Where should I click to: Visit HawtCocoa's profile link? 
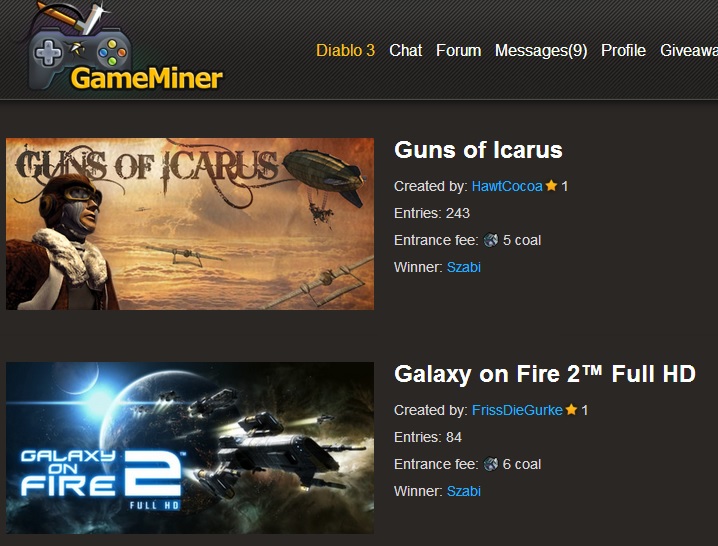[x=507, y=186]
